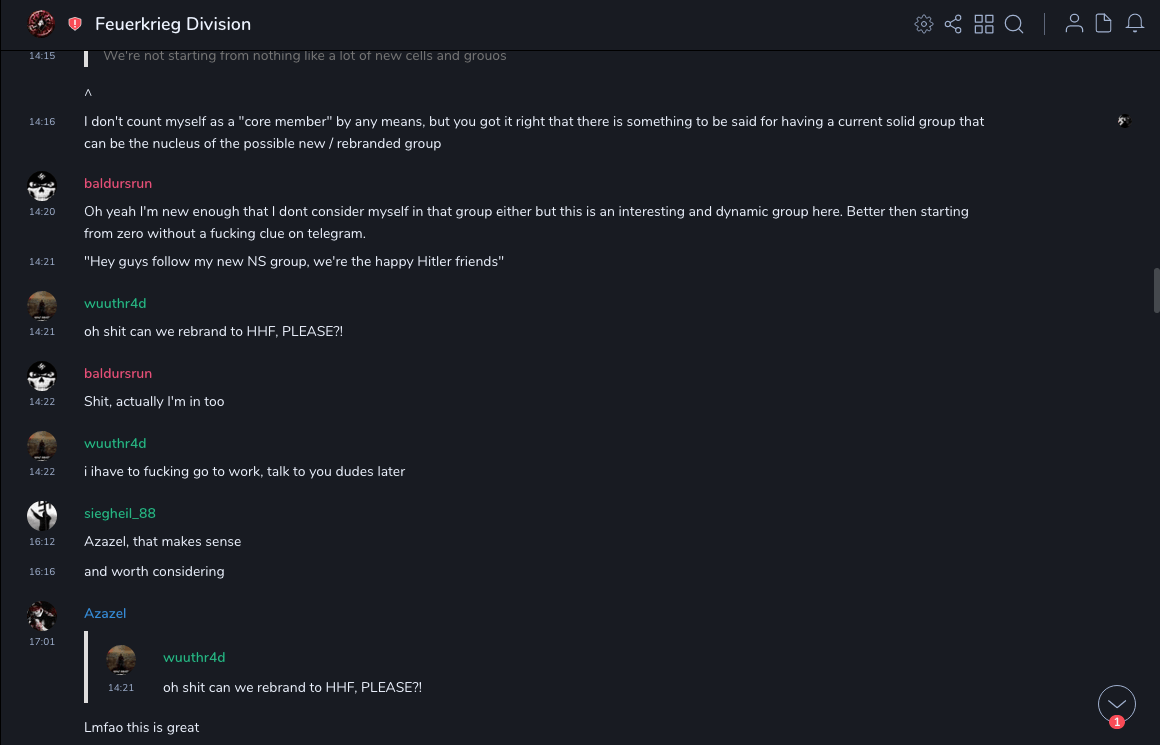Toggle notifications with the bell icon
The image size is (1160, 745).
coord(1135,24)
